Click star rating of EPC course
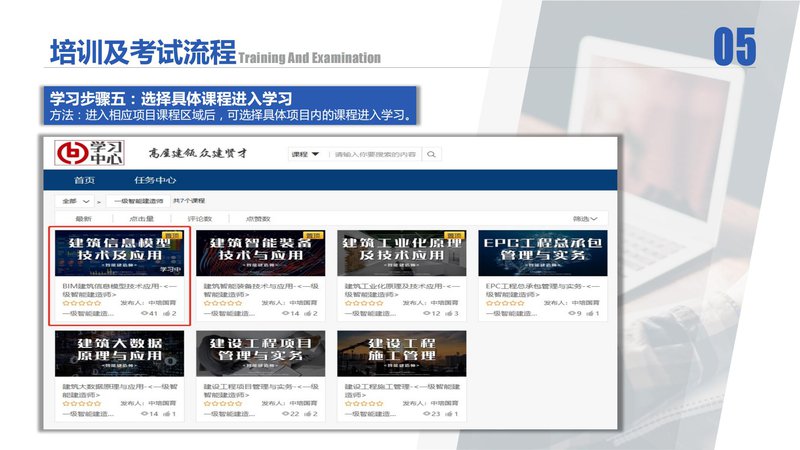The width and height of the screenshot is (800, 450). pos(505,303)
